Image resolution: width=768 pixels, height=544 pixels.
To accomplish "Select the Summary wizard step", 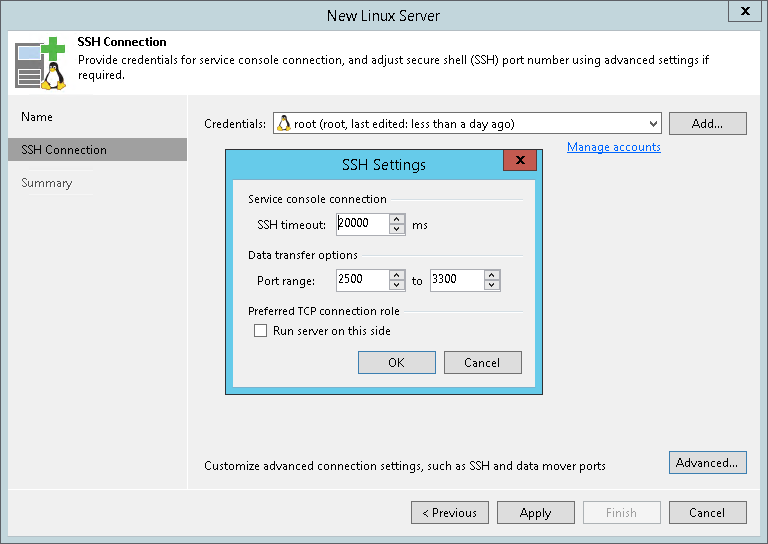I will (47, 183).
